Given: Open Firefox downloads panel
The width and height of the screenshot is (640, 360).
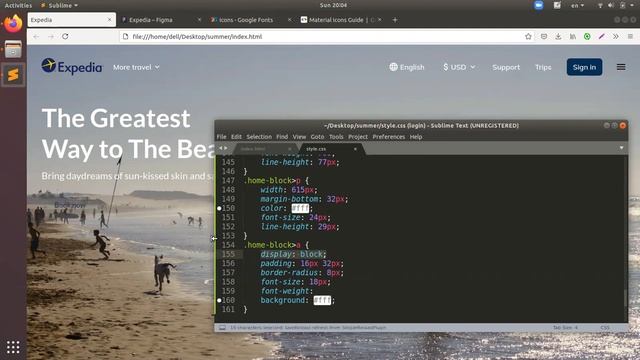Looking at the screenshot, I should 558,37.
